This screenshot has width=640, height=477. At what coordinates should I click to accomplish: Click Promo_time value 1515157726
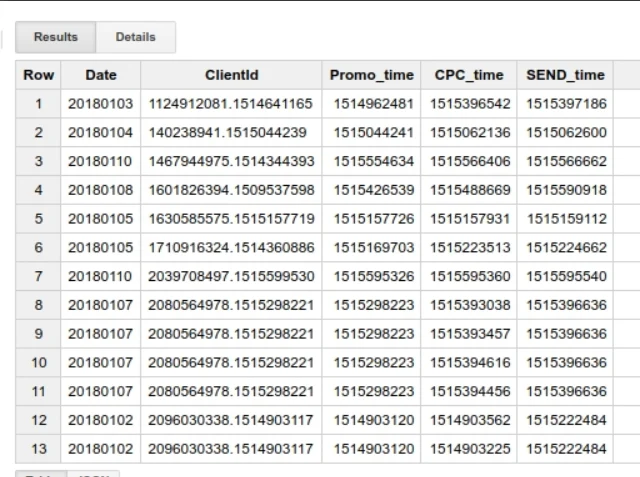point(373,219)
